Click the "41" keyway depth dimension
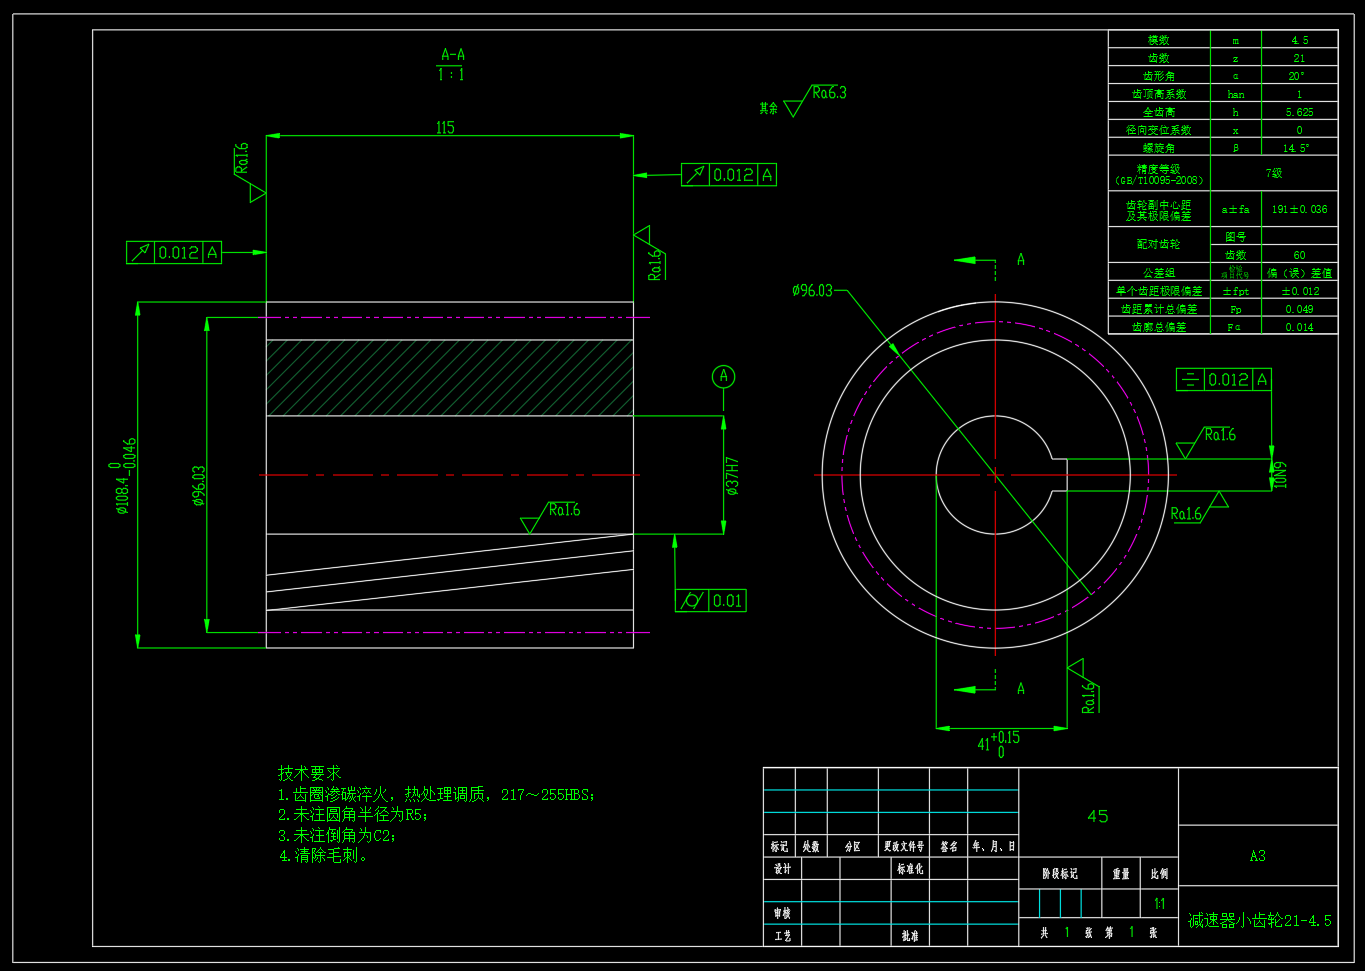This screenshot has width=1365, height=971. (998, 743)
